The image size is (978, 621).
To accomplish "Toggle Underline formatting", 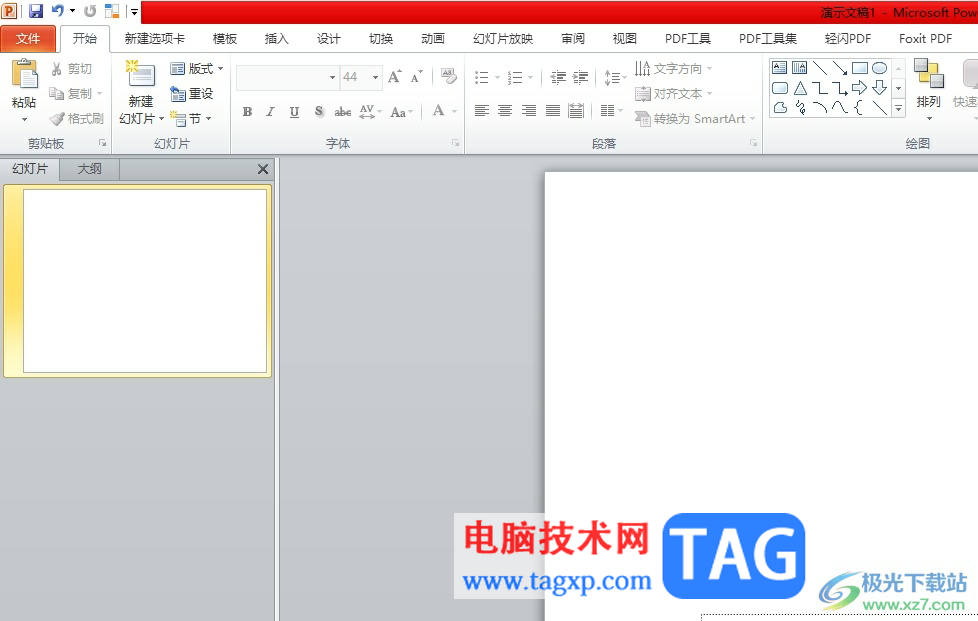I will coord(294,112).
